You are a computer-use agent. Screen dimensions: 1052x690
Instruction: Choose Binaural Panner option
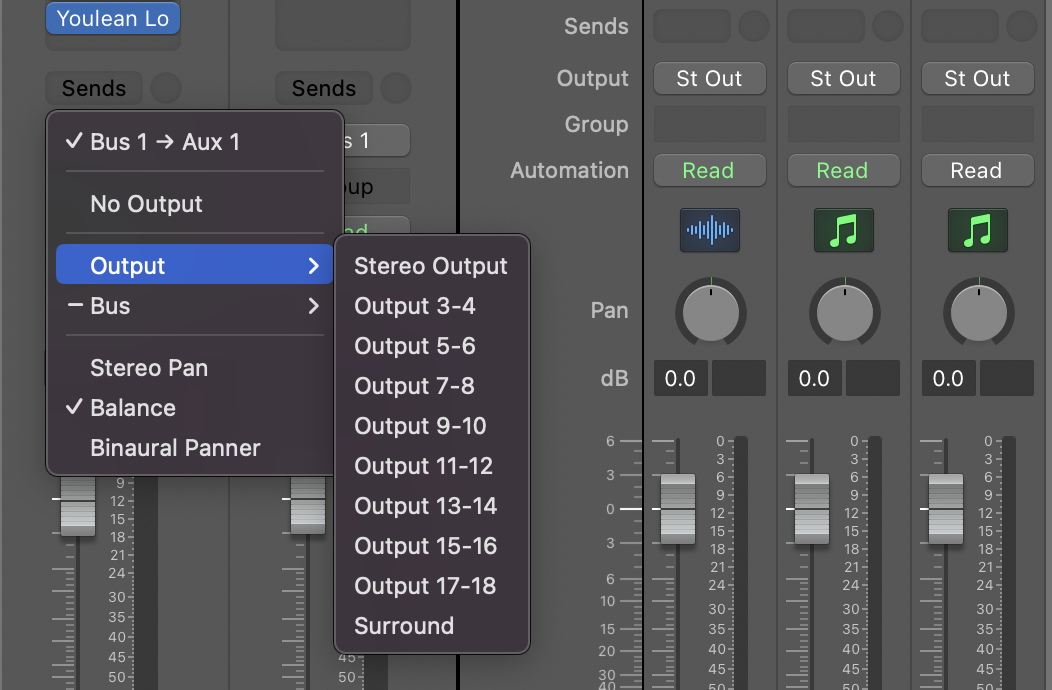[x=195, y=448]
